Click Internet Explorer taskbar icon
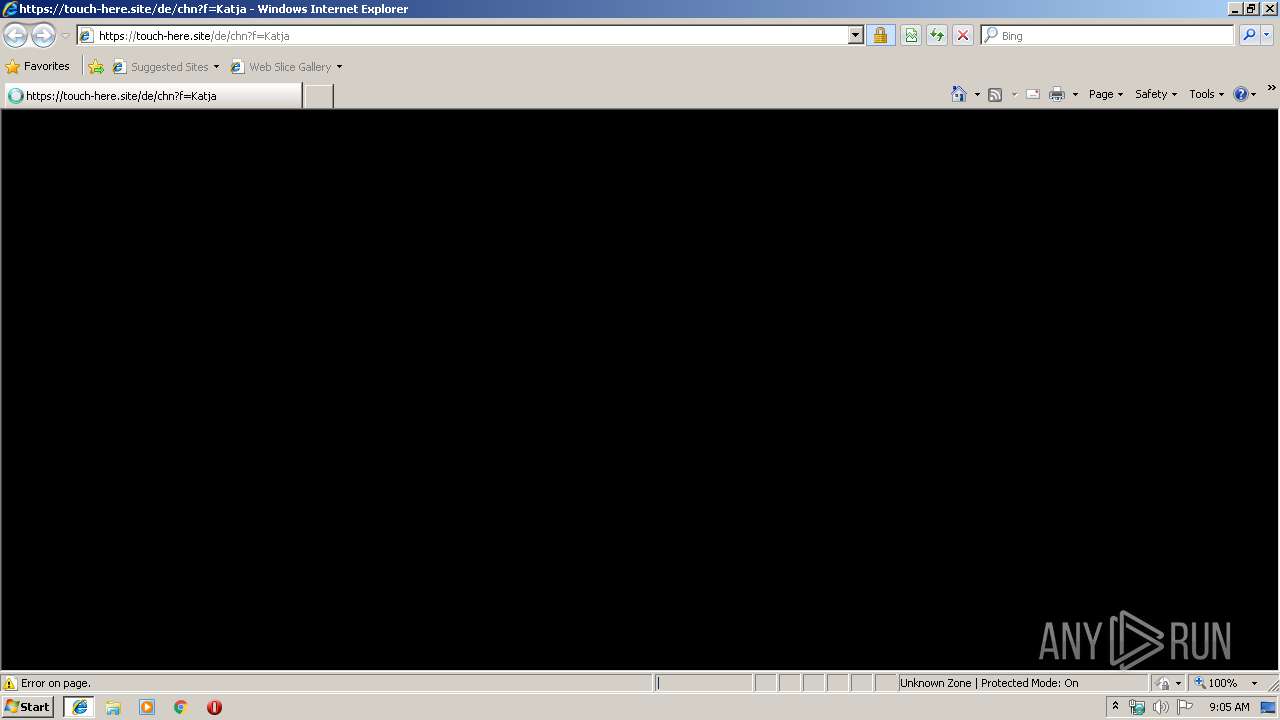The image size is (1280, 720). click(80, 706)
